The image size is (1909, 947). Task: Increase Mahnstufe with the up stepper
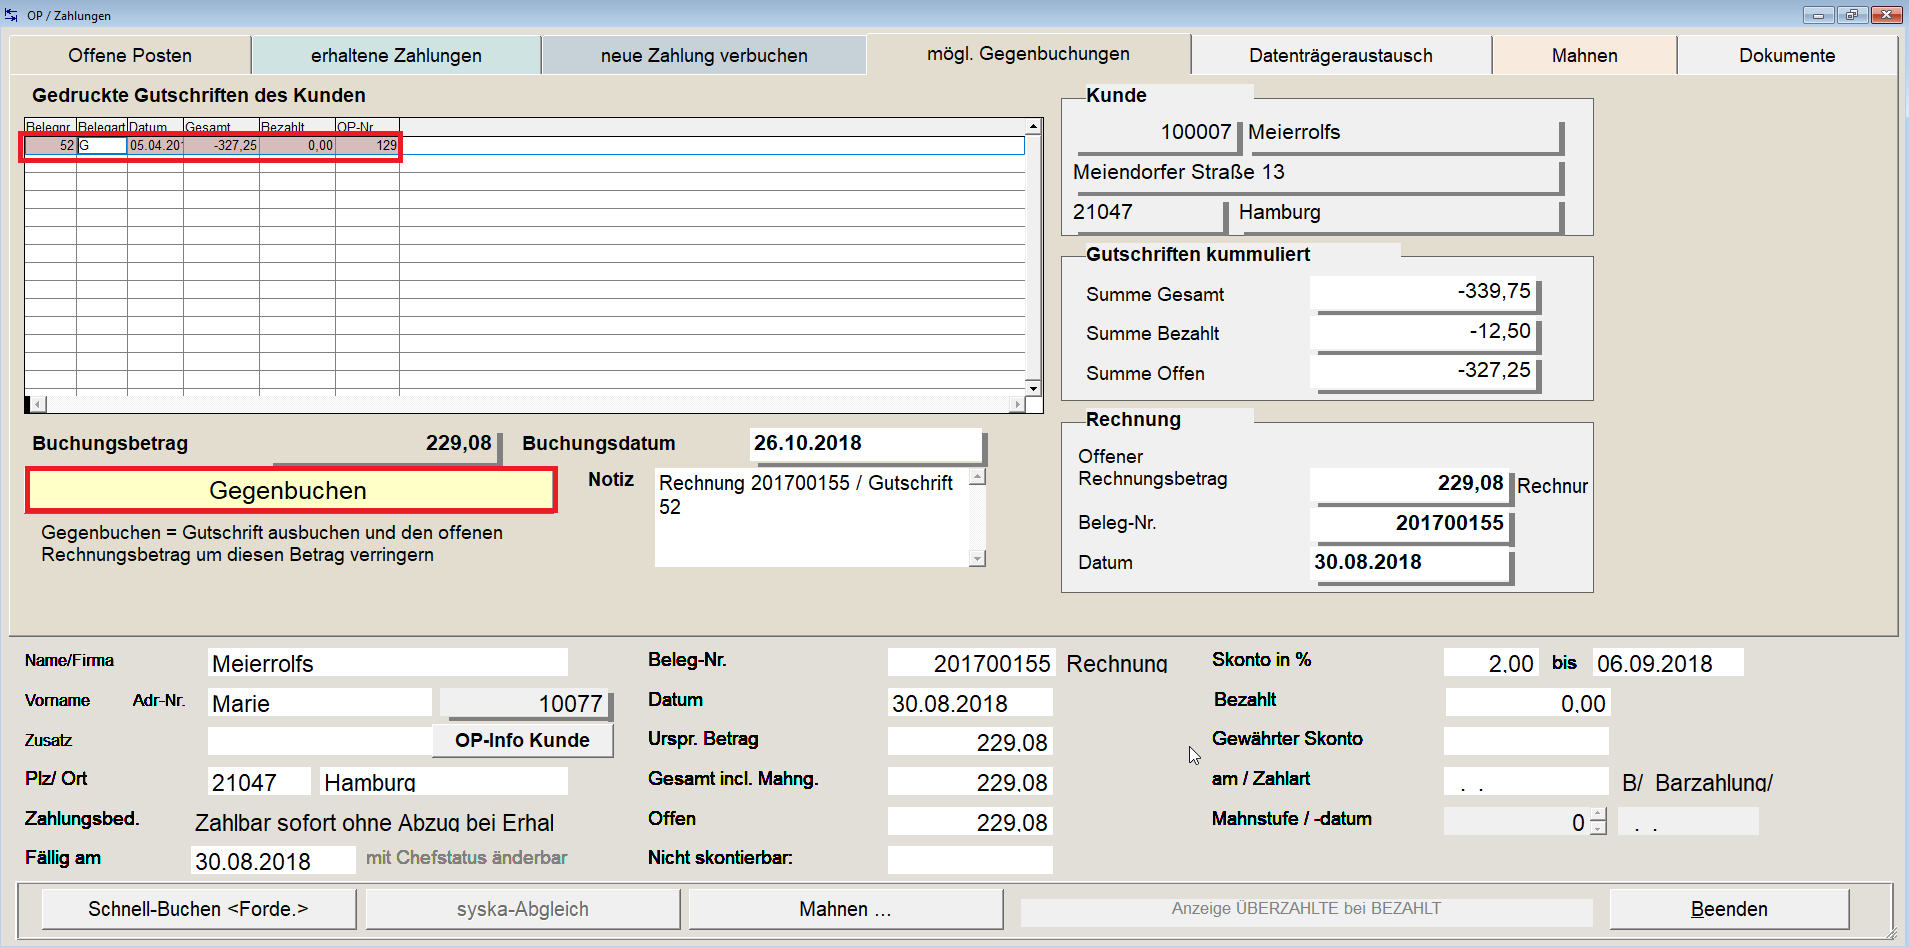(x=1598, y=815)
